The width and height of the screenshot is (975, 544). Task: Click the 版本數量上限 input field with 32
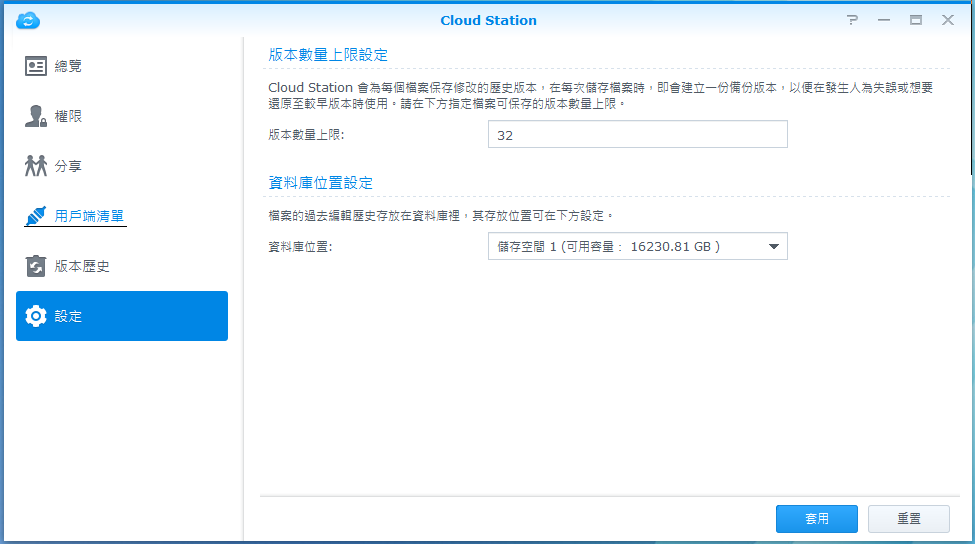pyautogui.click(x=637, y=134)
